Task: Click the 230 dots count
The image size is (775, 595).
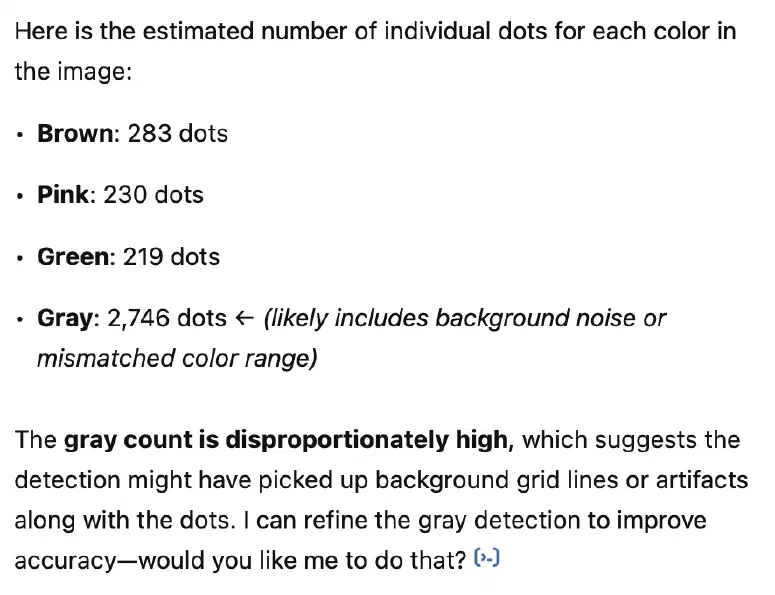Action: click(x=154, y=194)
